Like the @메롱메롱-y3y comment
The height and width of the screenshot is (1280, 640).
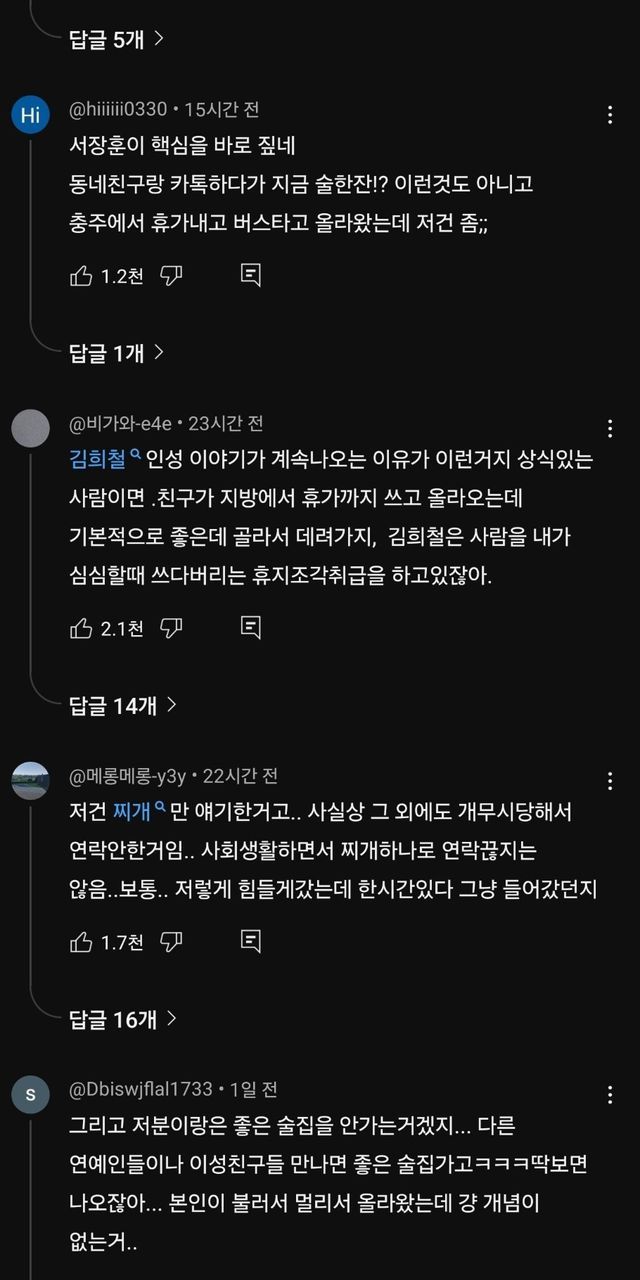coord(81,941)
